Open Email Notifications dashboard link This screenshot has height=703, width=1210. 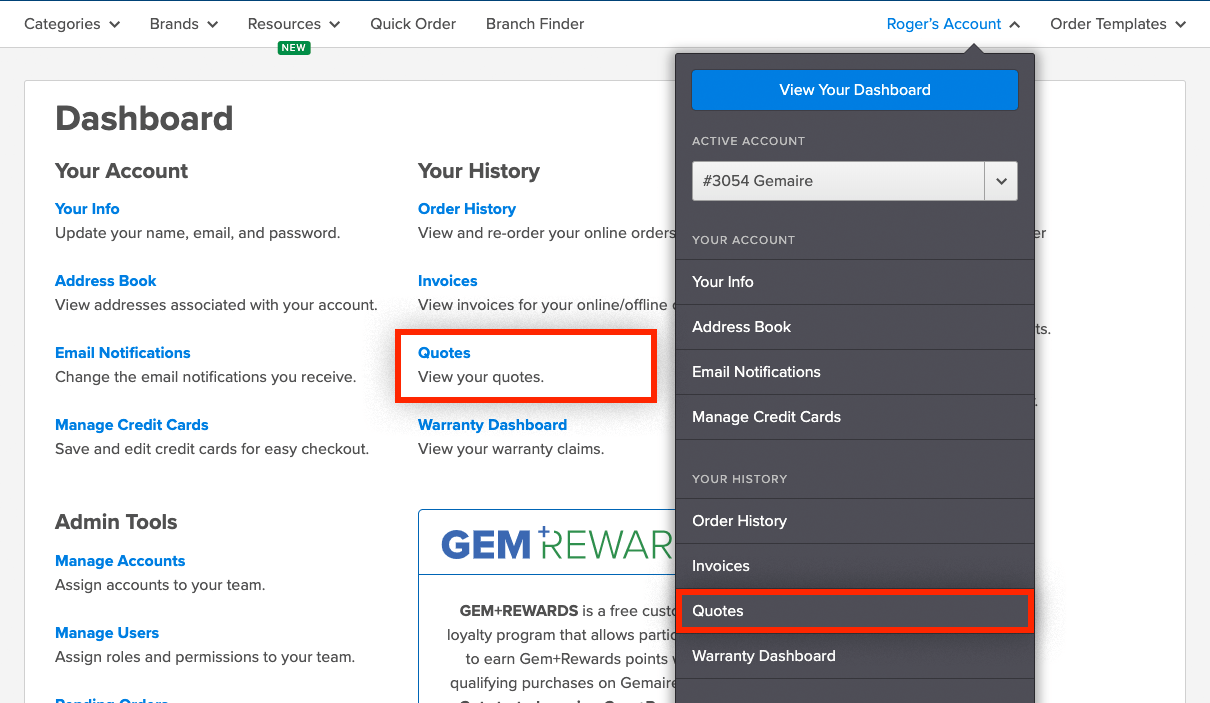123,353
